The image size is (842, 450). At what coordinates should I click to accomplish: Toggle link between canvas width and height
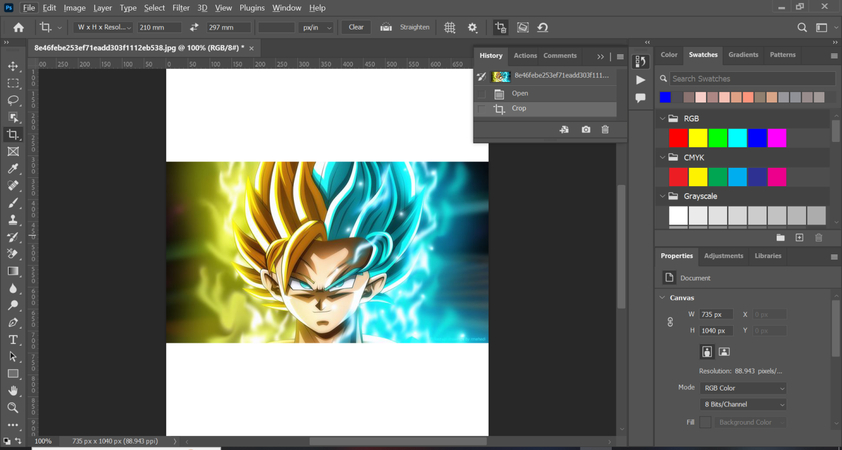tap(670, 322)
